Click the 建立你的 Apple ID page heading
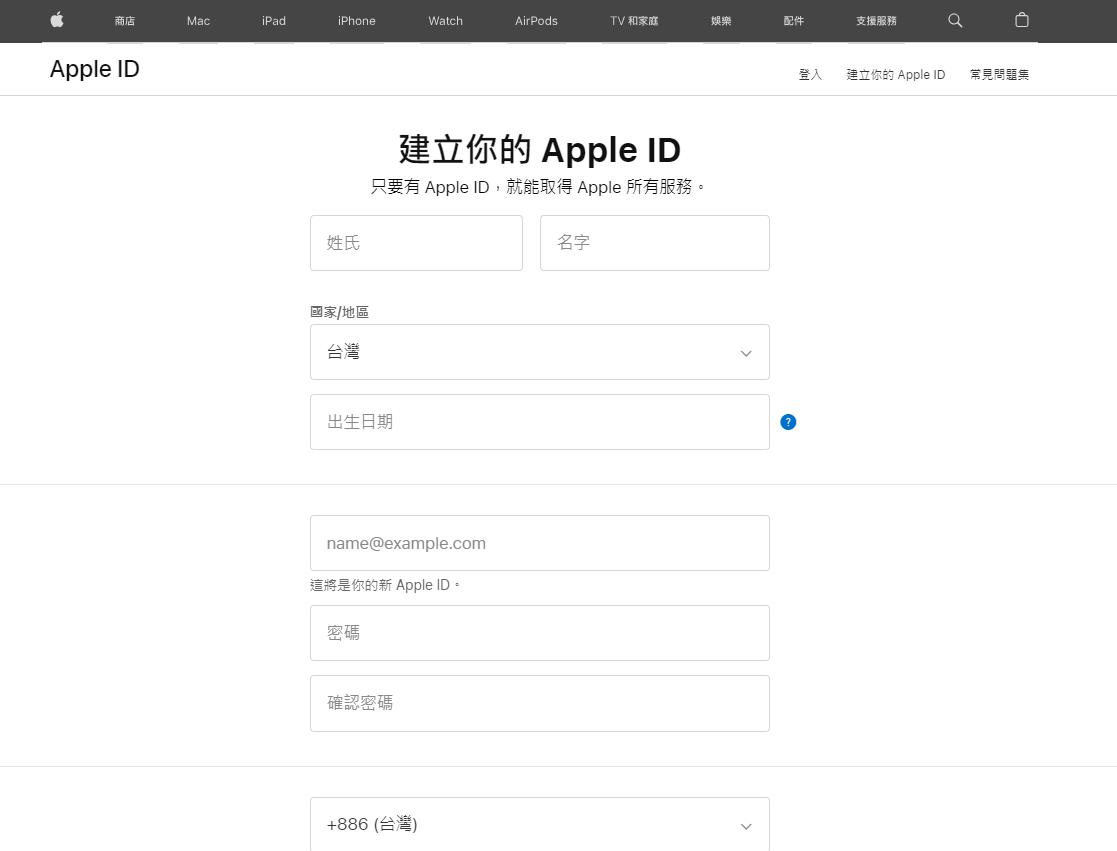The image size is (1117, 851). tap(540, 150)
